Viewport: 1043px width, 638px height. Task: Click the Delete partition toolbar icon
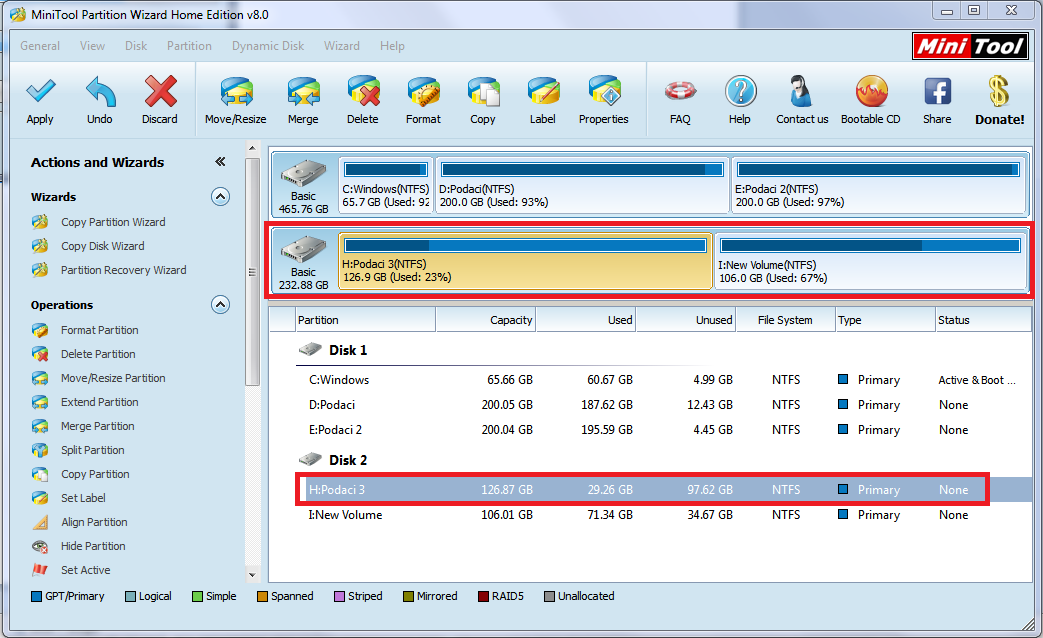[363, 92]
